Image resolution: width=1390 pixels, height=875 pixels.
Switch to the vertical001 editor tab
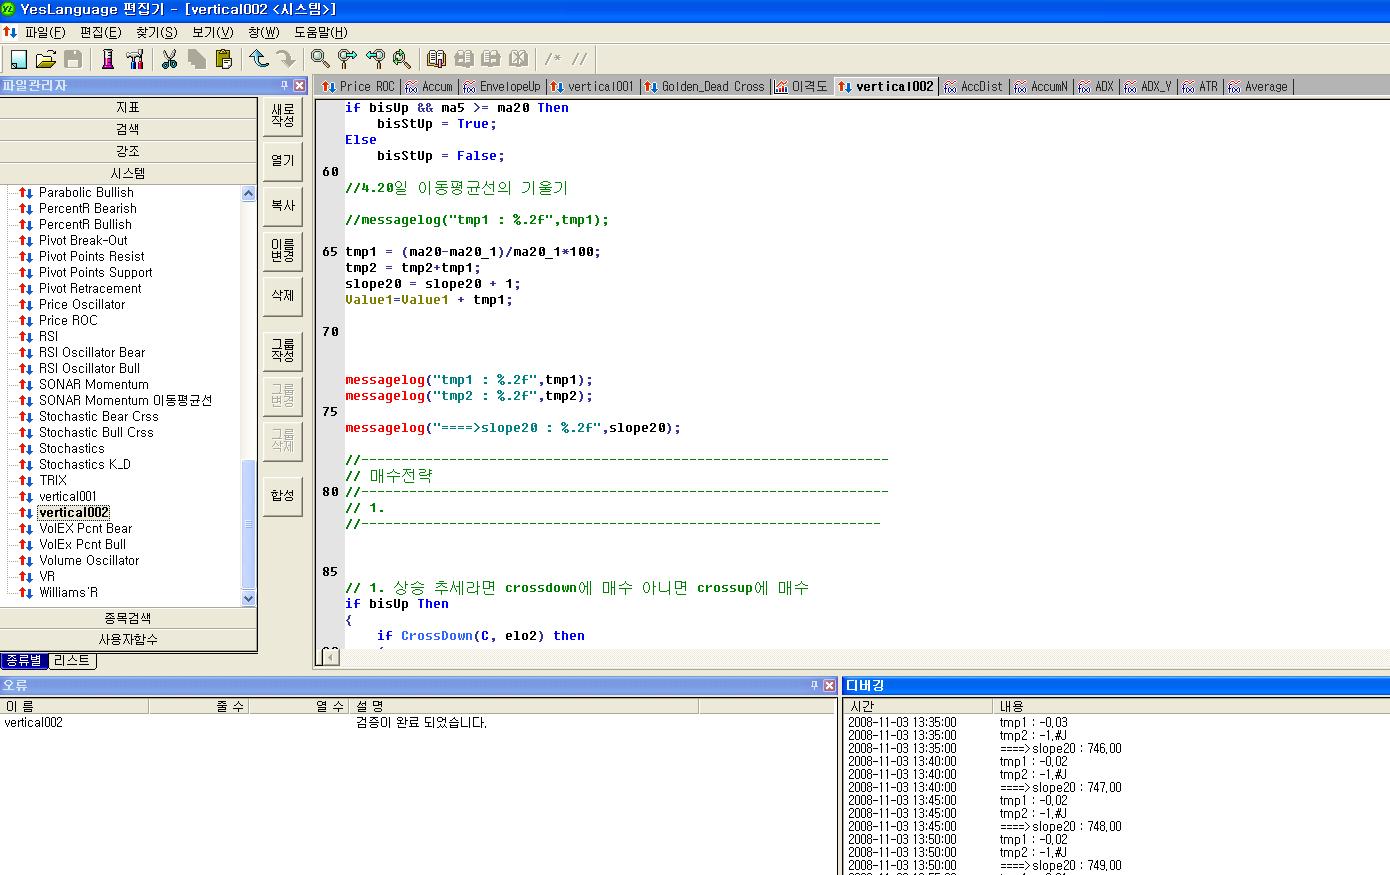(592, 86)
